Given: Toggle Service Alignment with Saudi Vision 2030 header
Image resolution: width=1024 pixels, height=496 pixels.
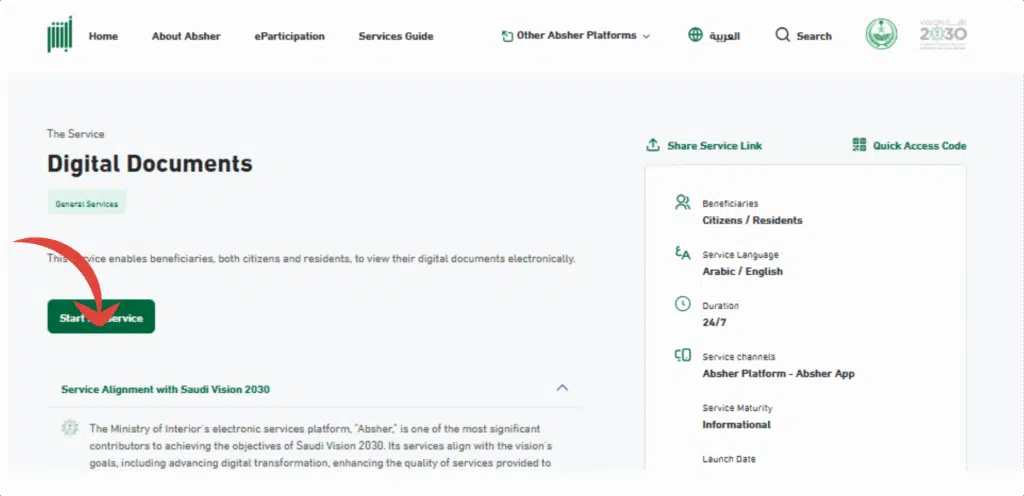Looking at the screenshot, I should [165, 389].
